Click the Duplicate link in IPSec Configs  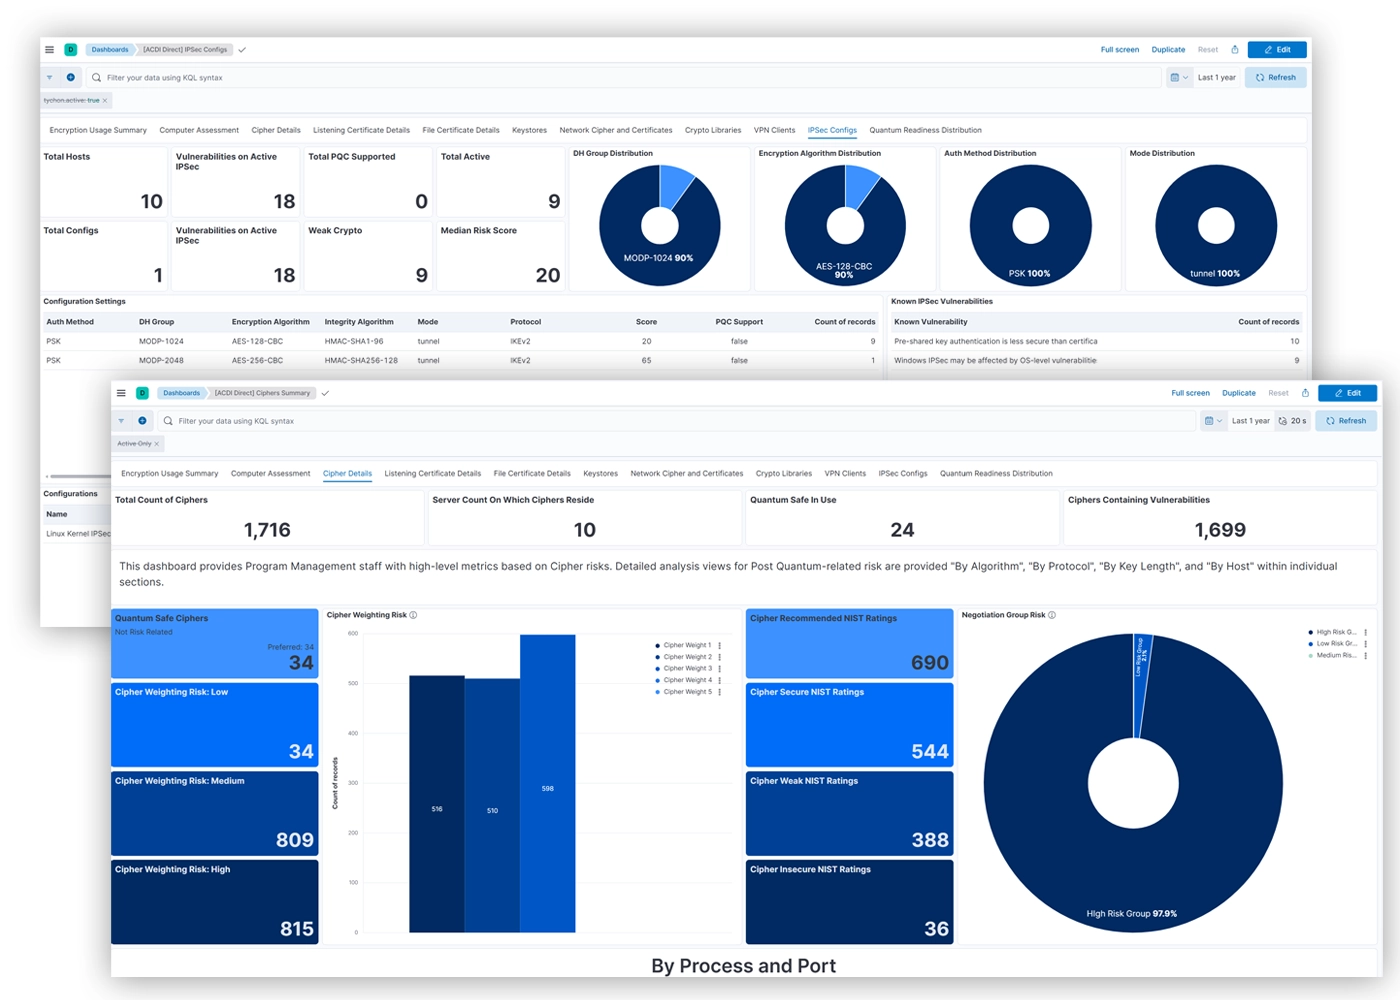1168,49
